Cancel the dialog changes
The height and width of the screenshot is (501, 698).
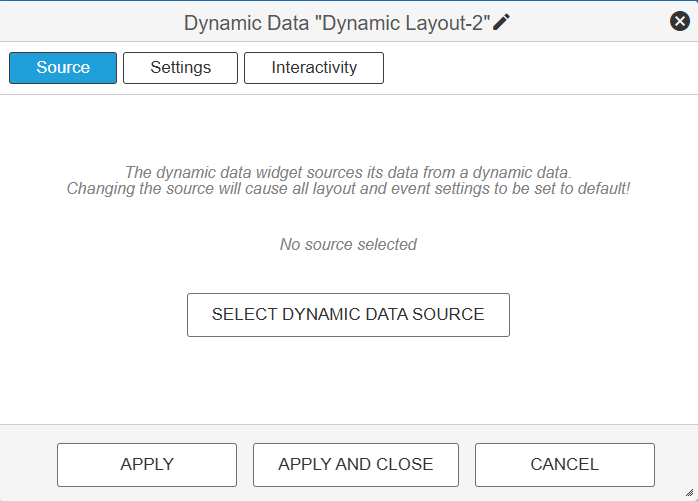564,464
